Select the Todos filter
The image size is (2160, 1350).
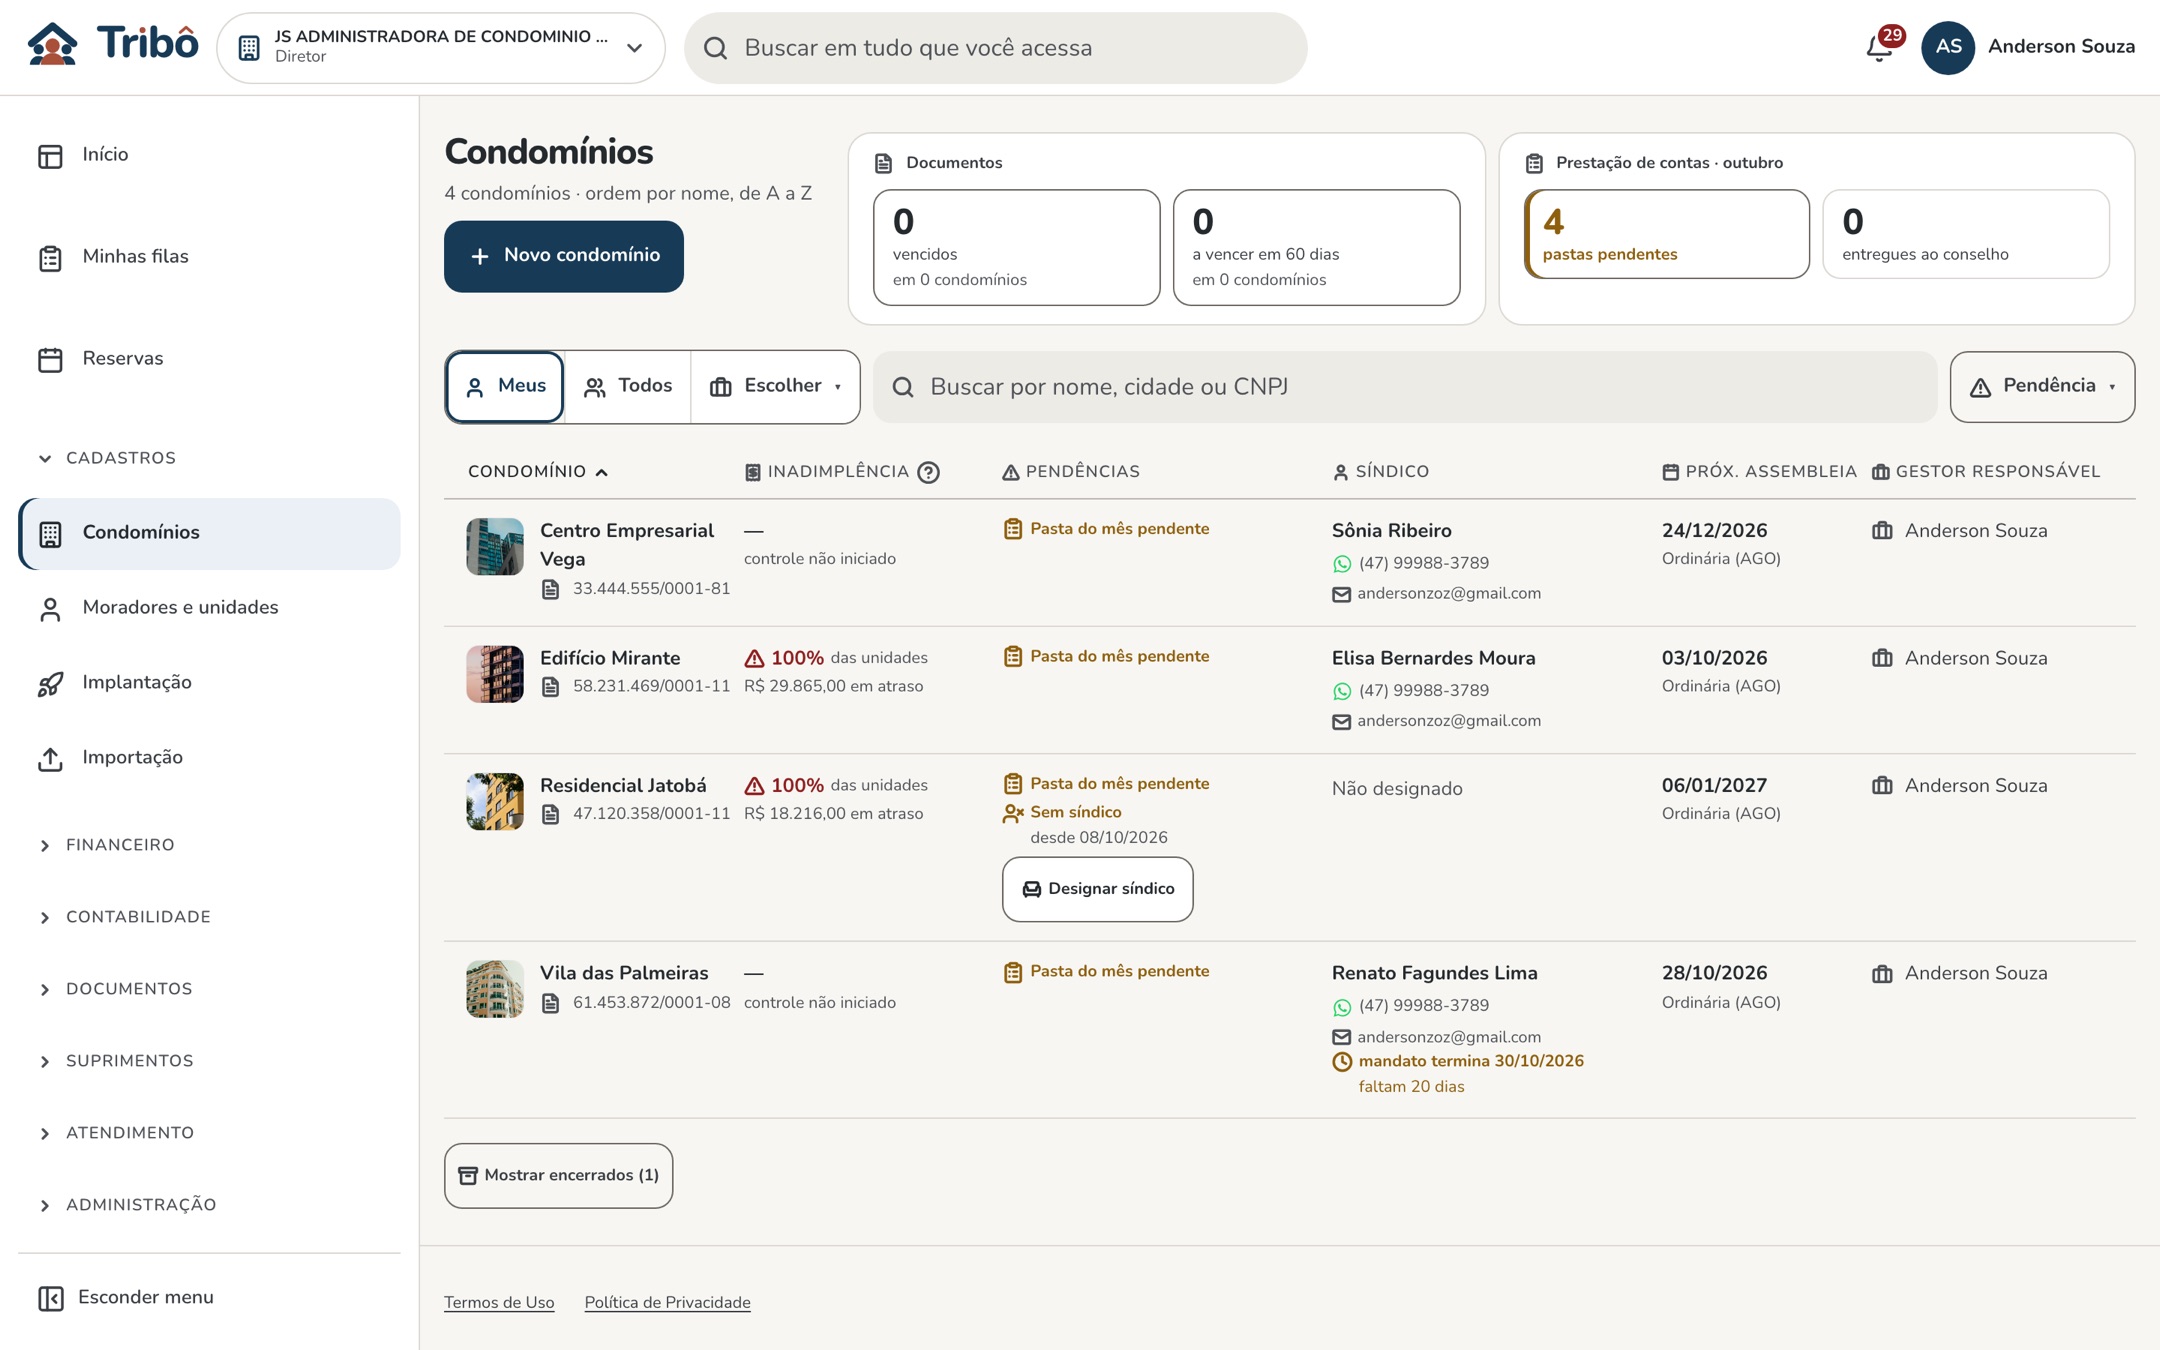pyautogui.click(x=628, y=387)
